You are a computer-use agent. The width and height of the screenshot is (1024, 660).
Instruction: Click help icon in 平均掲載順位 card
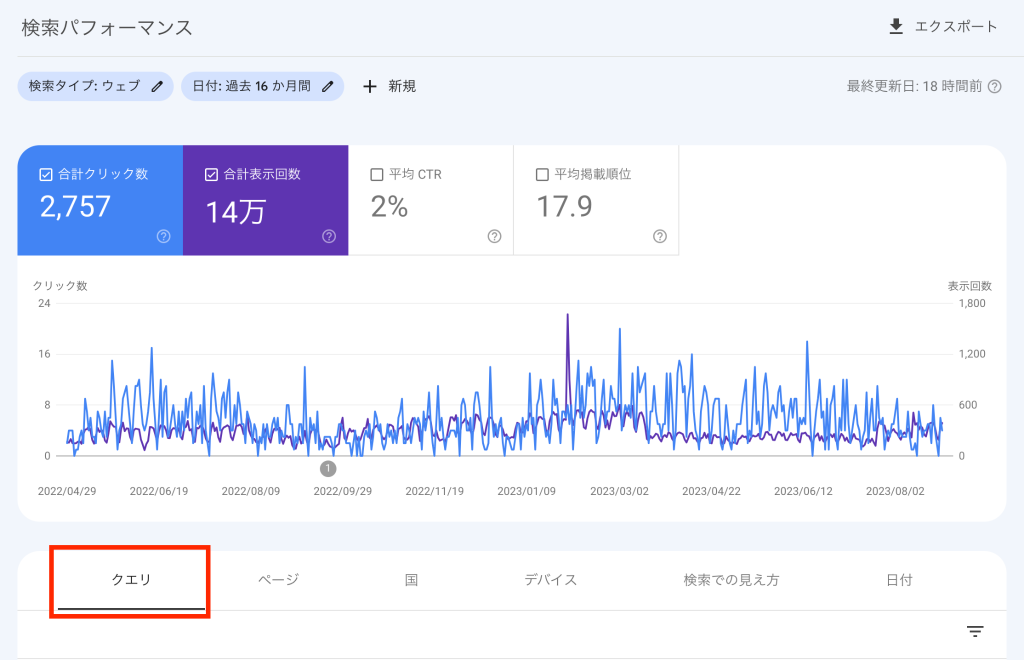[659, 236]
